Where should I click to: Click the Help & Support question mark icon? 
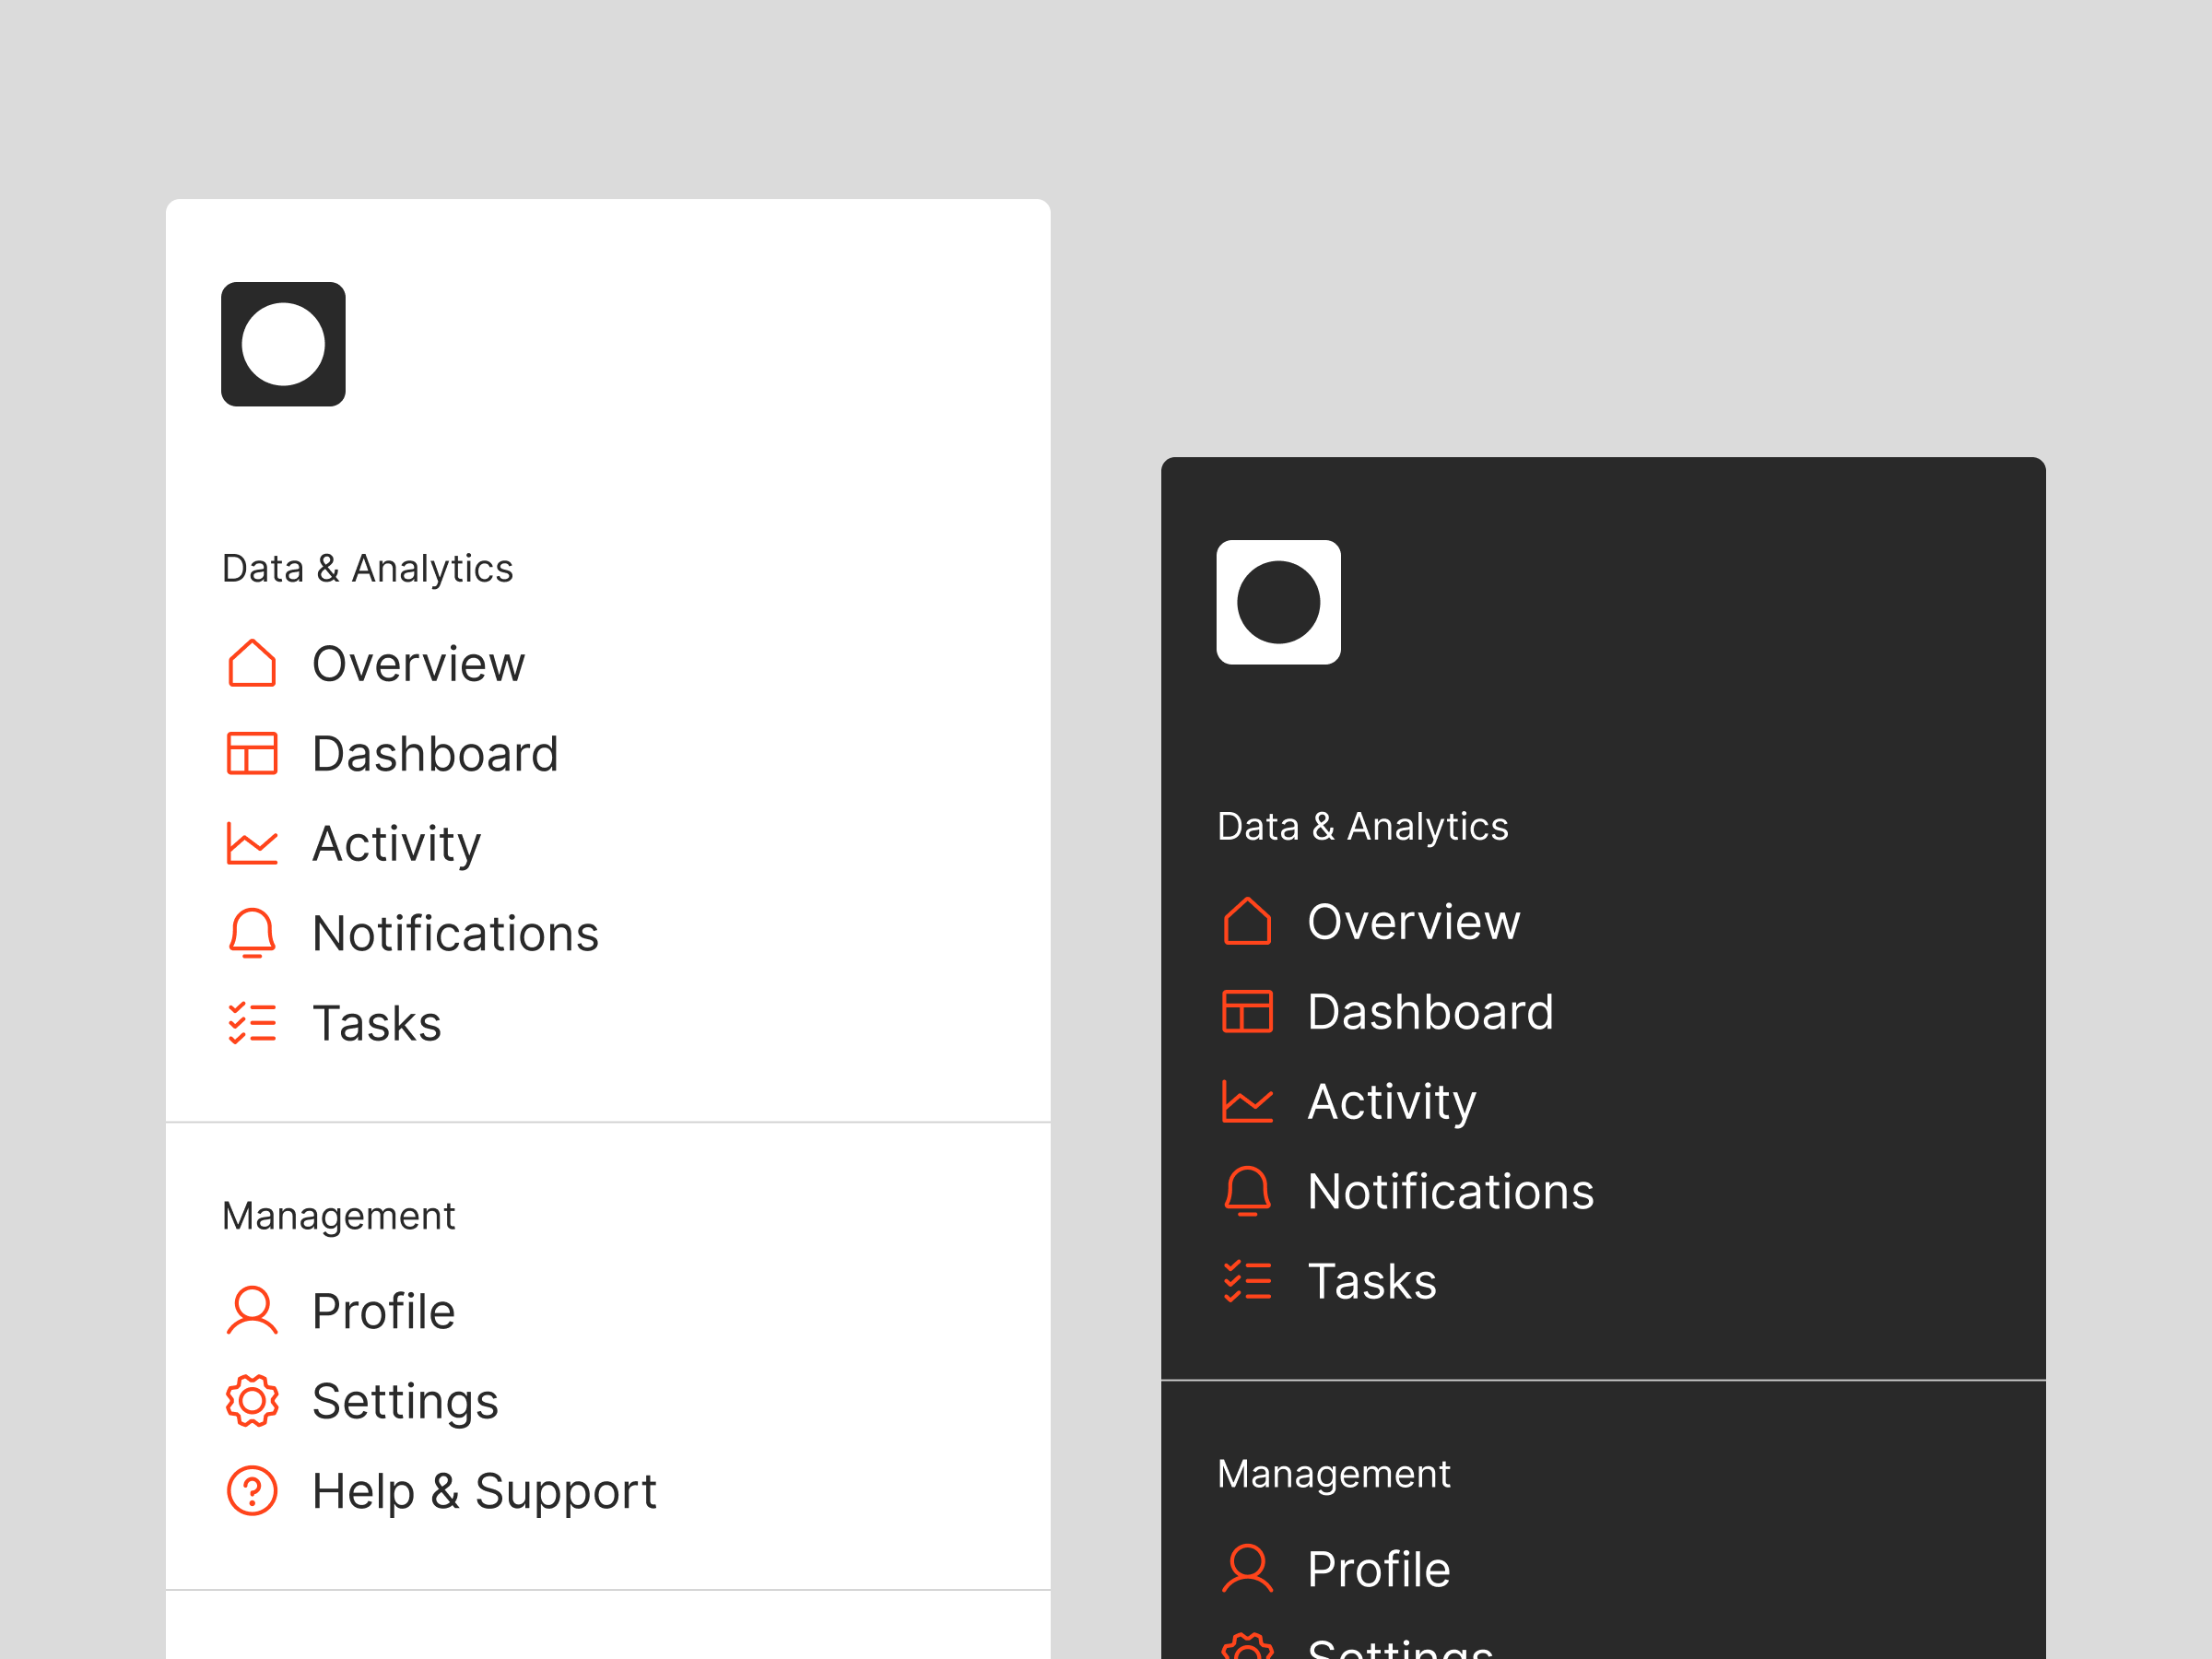(x=252, y=1490)
